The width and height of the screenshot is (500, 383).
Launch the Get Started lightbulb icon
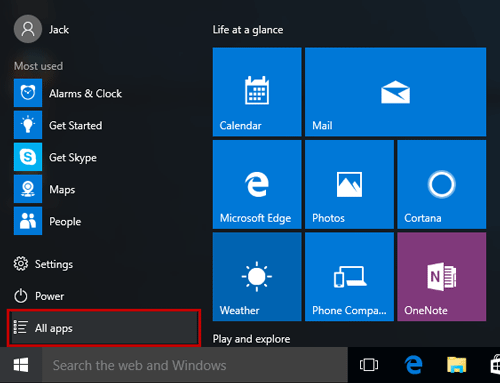point(28,125)
